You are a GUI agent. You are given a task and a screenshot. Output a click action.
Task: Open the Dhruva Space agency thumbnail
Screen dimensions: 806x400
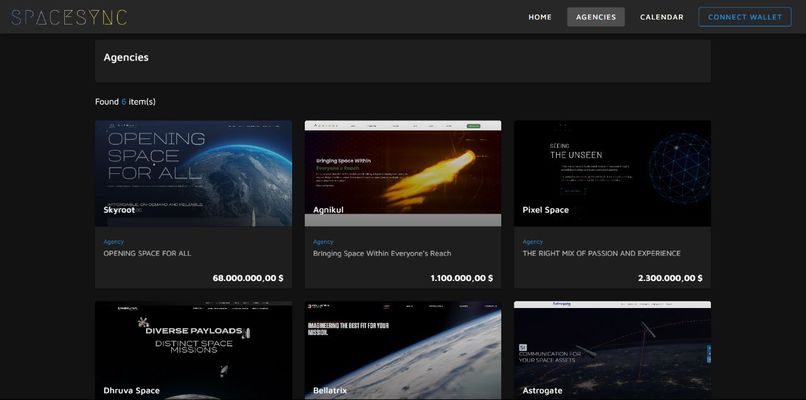[193, 350]
